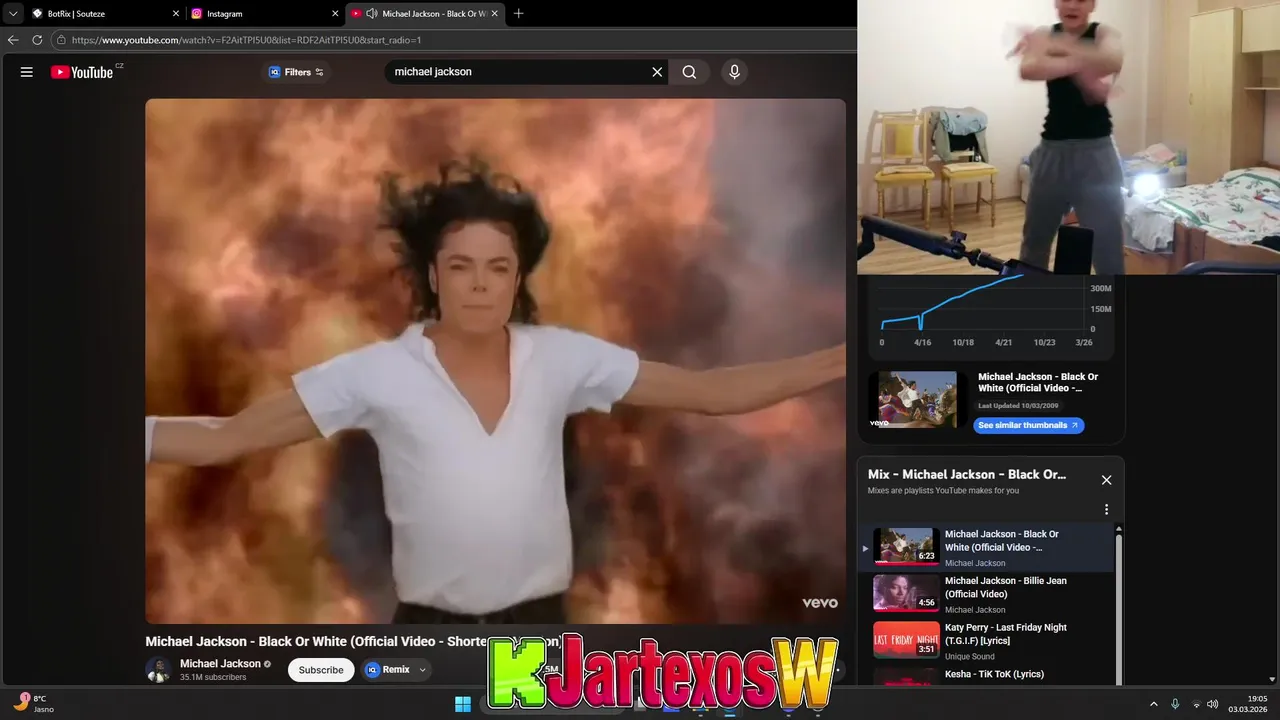Screen dimensions: 1280x720
Task: Close the Michael Jackson YouTube tab
Action: point(494,14)
